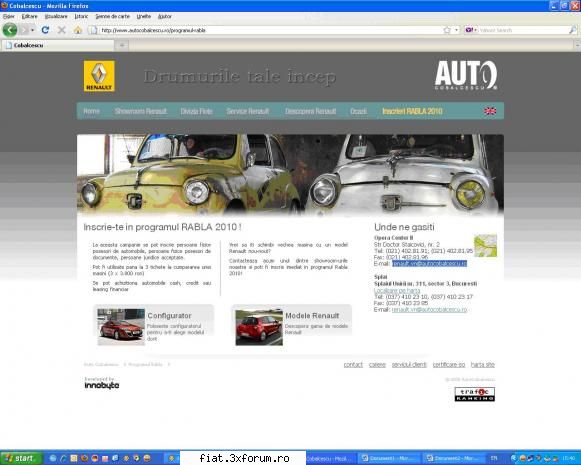Bookmark this page with the star icon
The height and width of the screenshot is (465, 581).
447,30
